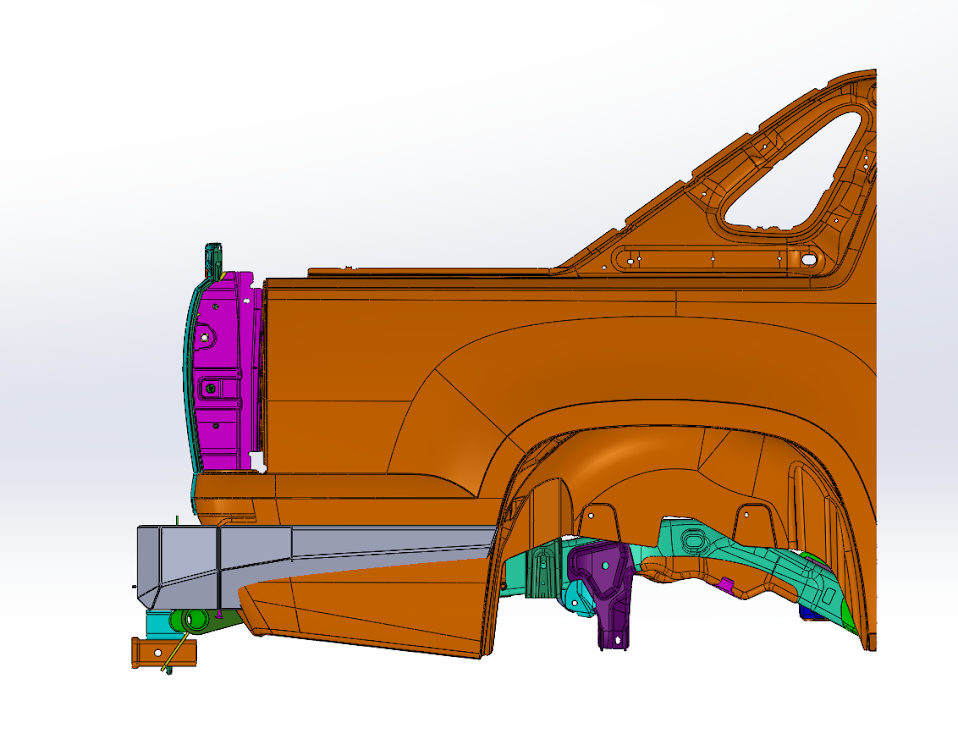The height and width of the screenshot is (740, 958).
Task: Select the small magenta clip on wheelhouse
Action: click(728, 583)
